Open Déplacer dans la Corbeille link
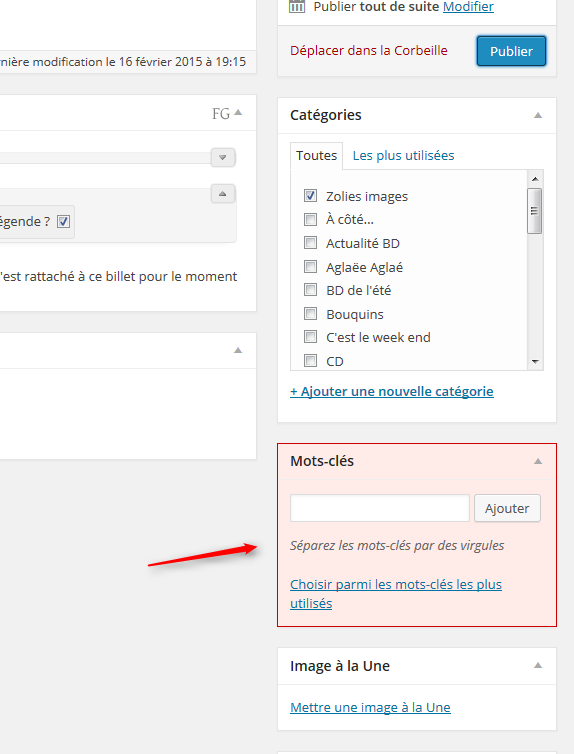Viewport: 574px width, 754px height. pos(369,50)
